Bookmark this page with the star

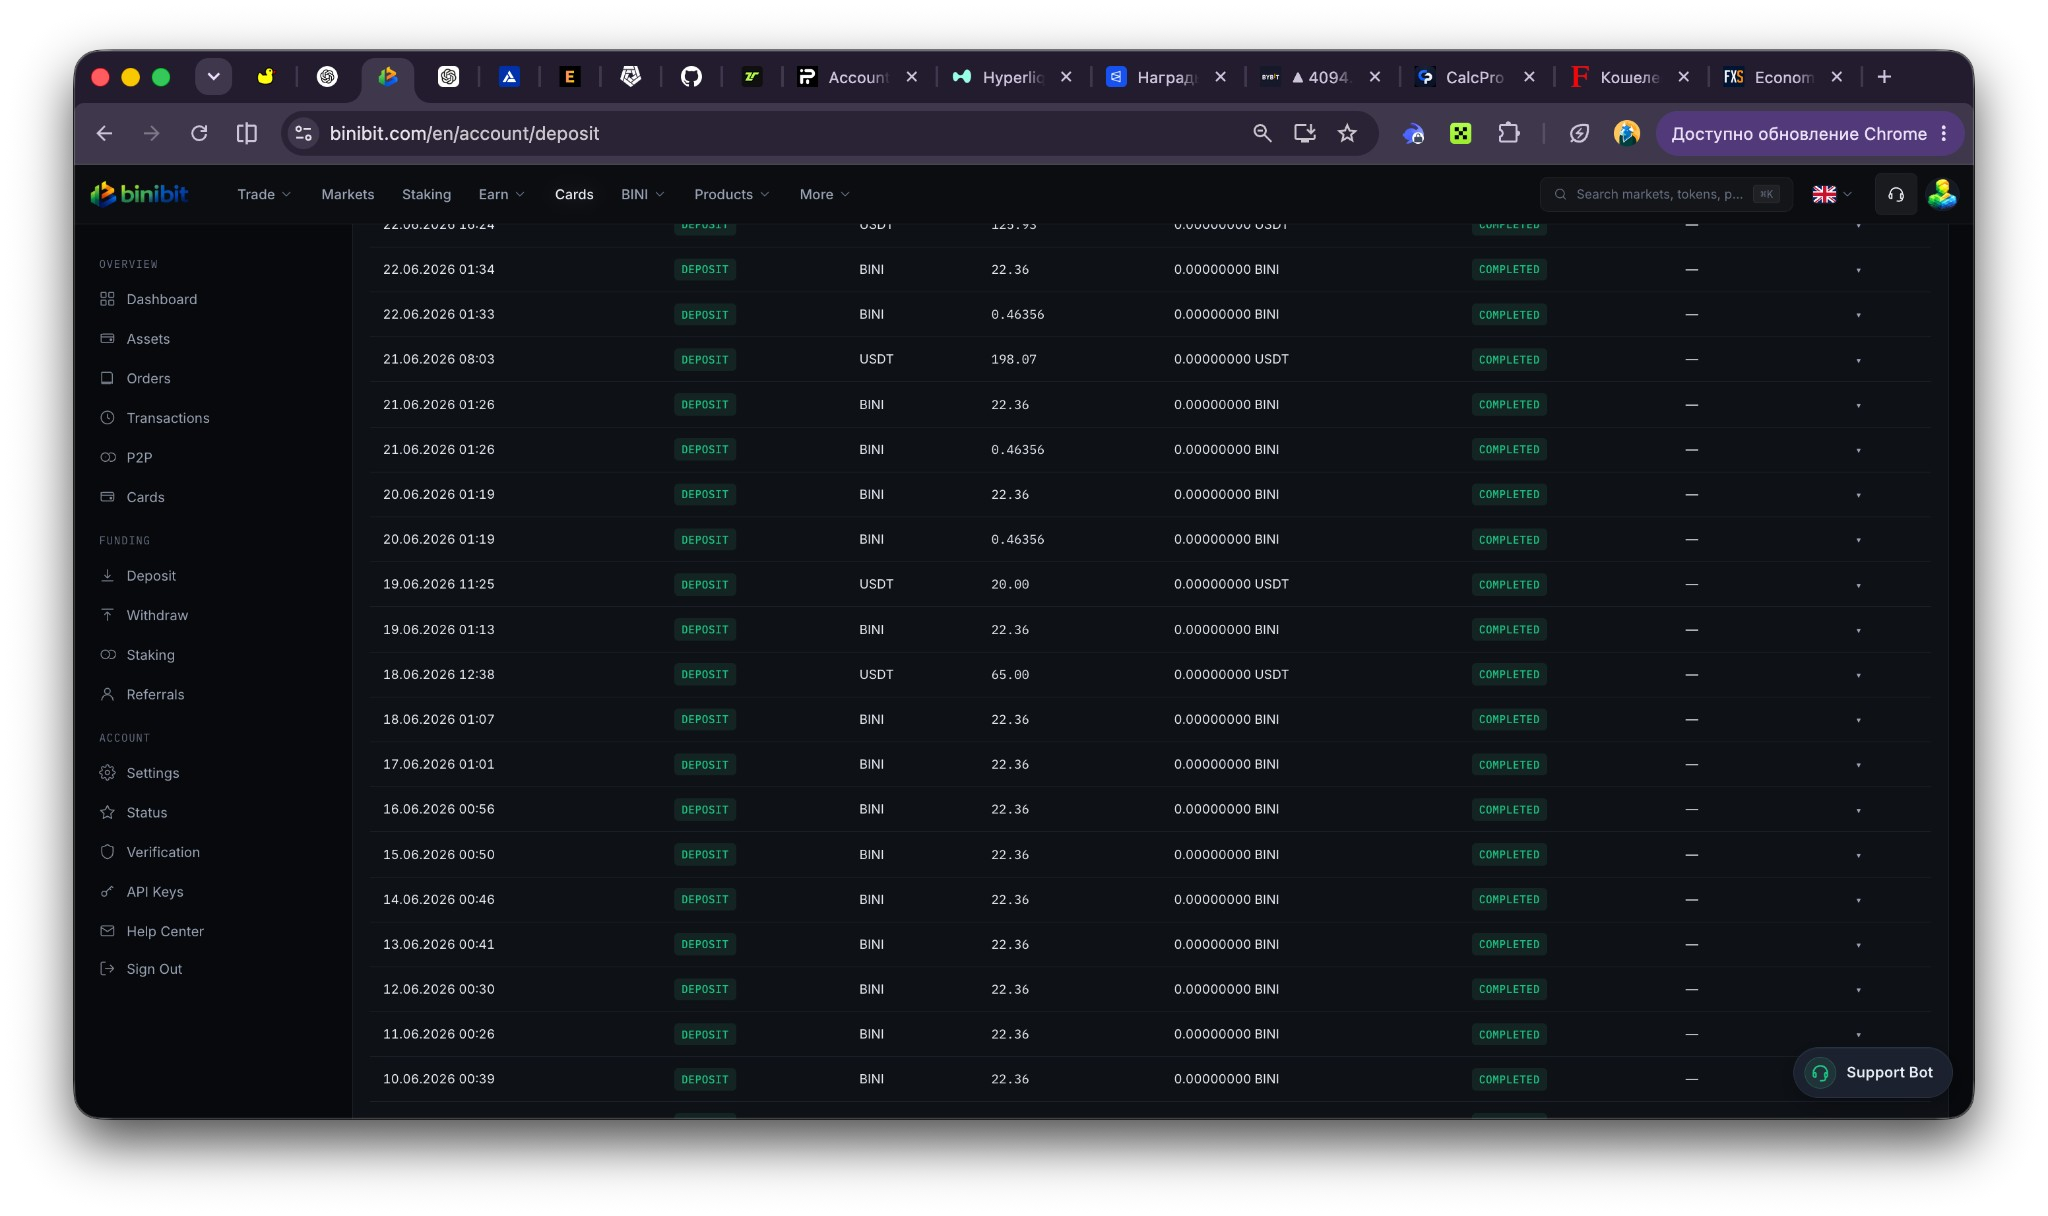click(1347, 133)
